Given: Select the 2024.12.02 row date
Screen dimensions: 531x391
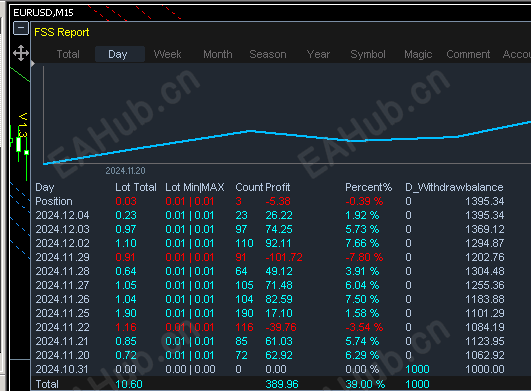Looking at the screenshot, I should [62, 243].
